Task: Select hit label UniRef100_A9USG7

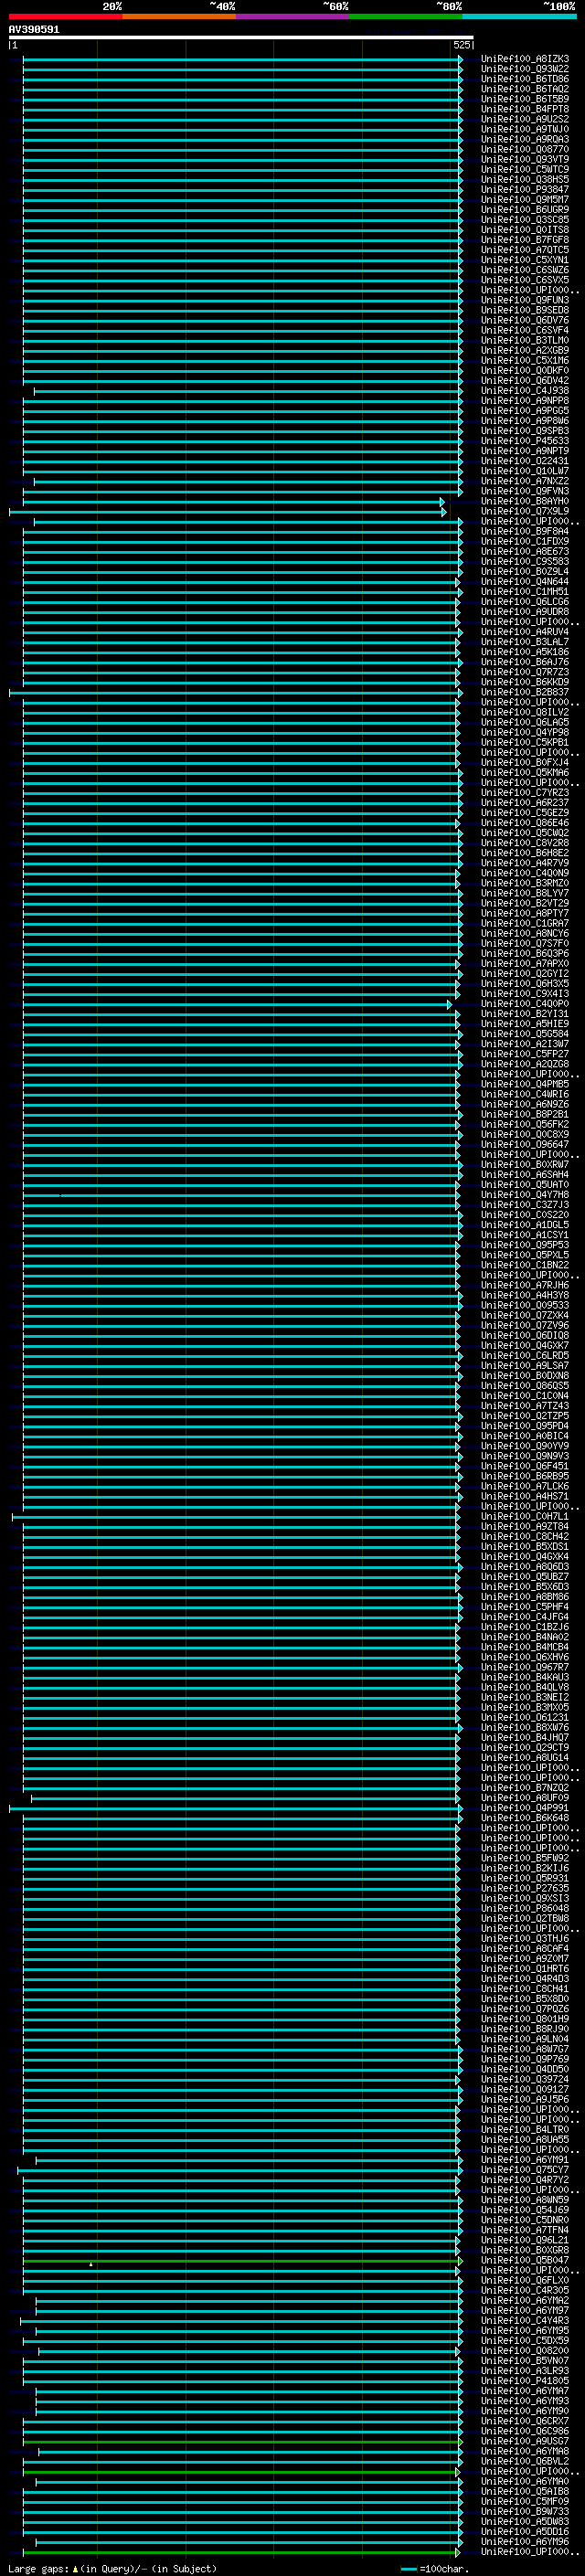Action: click(x=525, y=2442)
